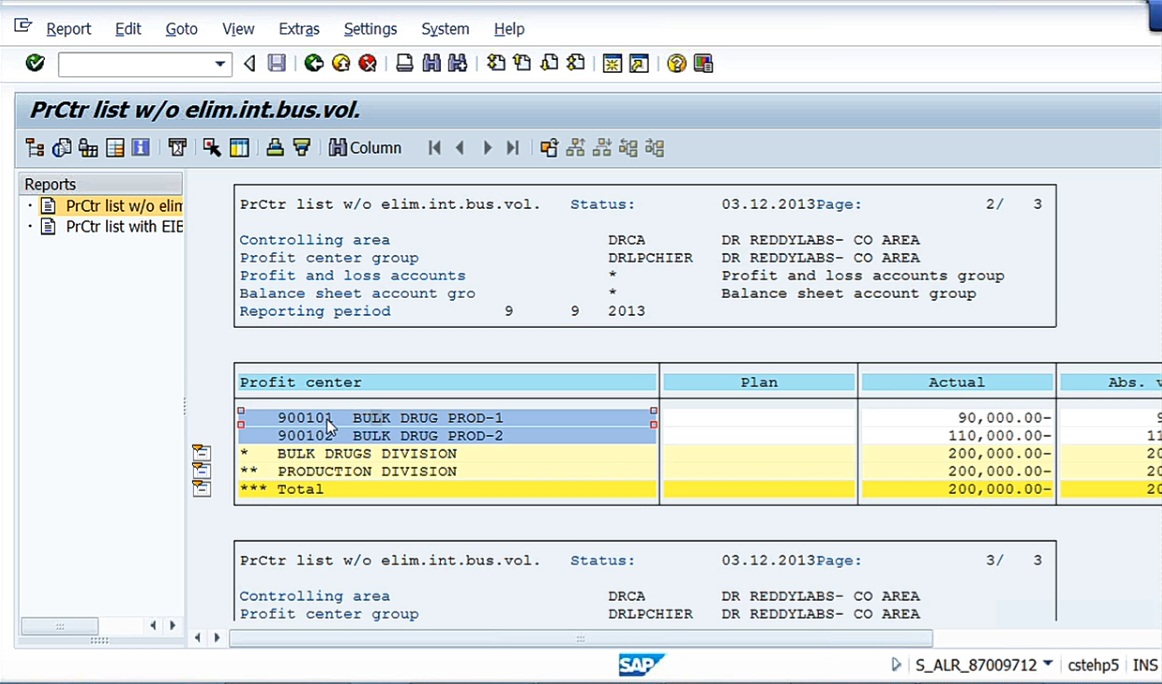Open the SAP window menu icon beside Report
The image size is (1162, 684).
pos(23,27)
